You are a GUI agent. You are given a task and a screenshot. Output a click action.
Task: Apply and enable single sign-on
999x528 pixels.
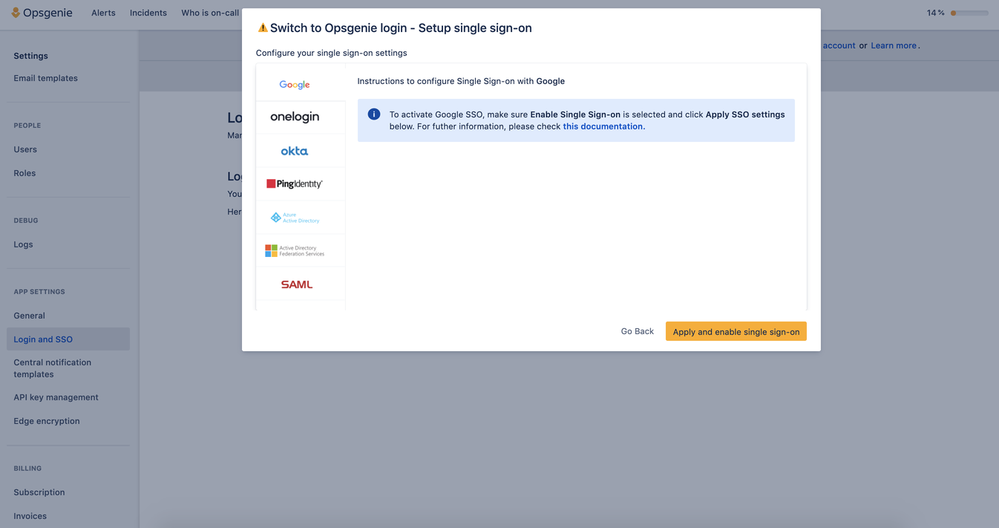[x=736, y=331]
